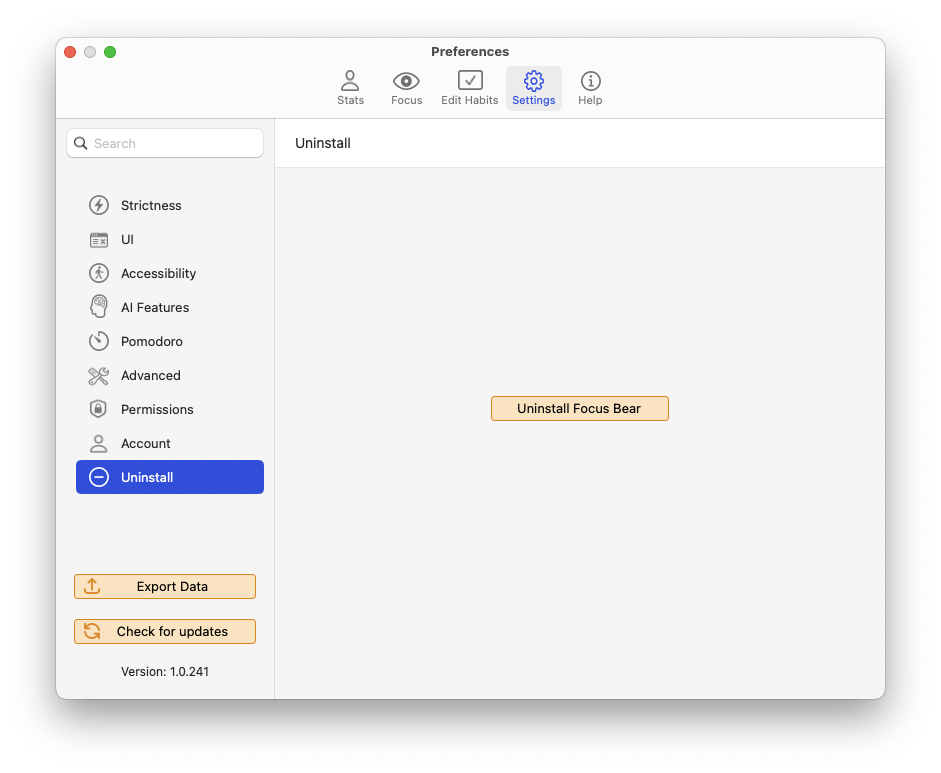Switch to the Edit Habits tab label
Screen dimensions: 941x773
click(x=470, y=100)
